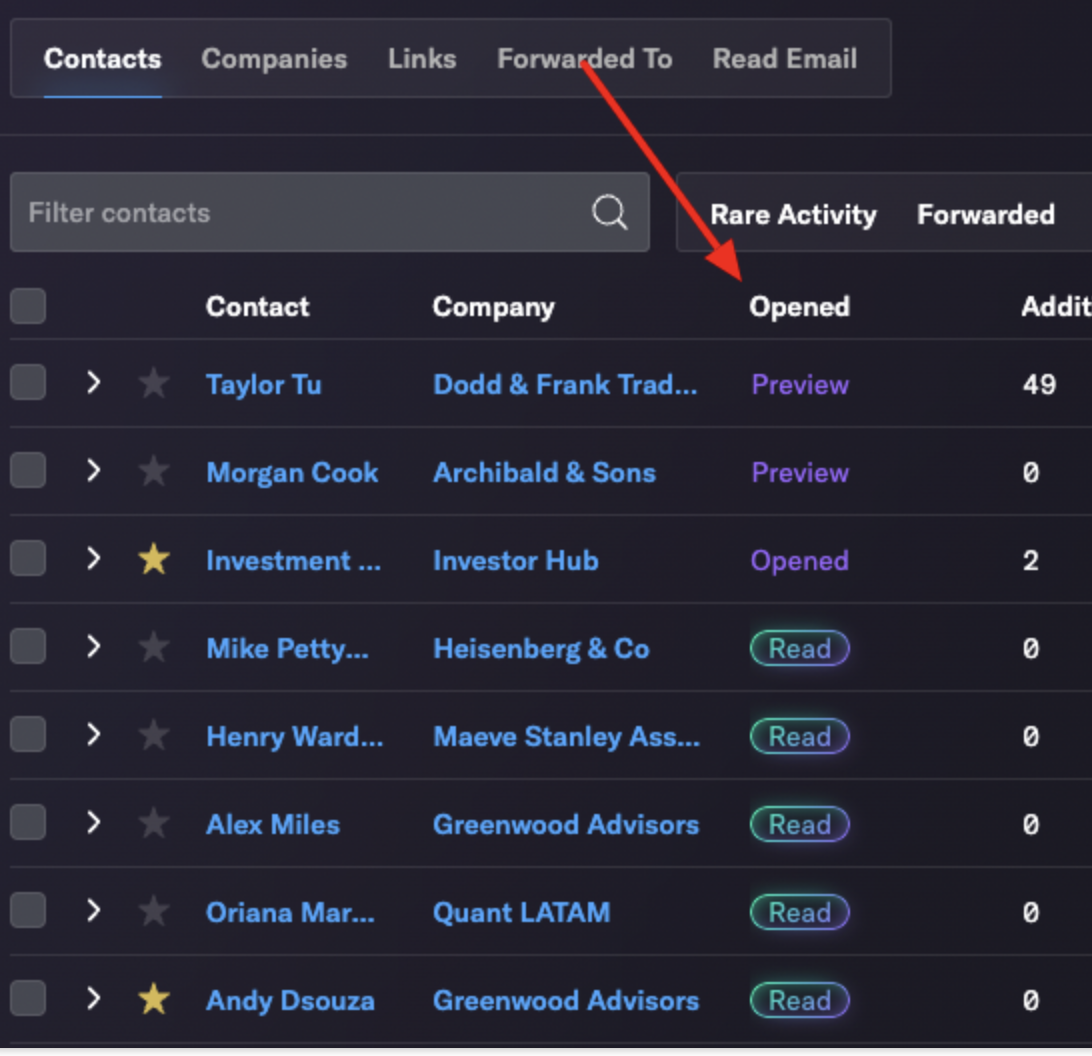1092x1056 pixels.
Task: Open Heisenberg & Co company link
Action: tap(541, 649)
